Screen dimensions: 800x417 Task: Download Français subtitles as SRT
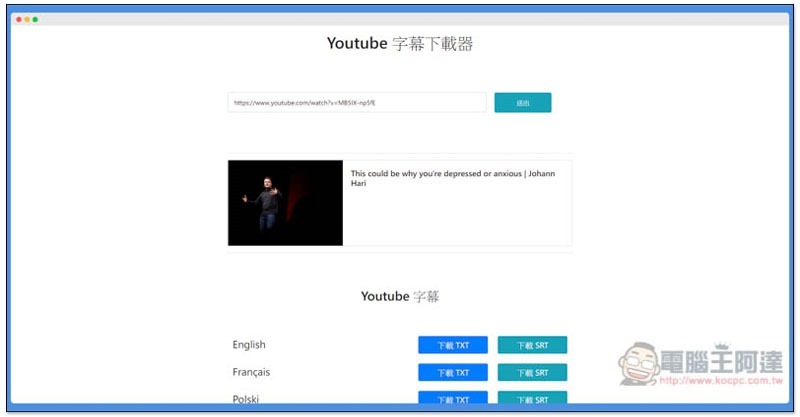pyautogui.click(x=532, y=373)
